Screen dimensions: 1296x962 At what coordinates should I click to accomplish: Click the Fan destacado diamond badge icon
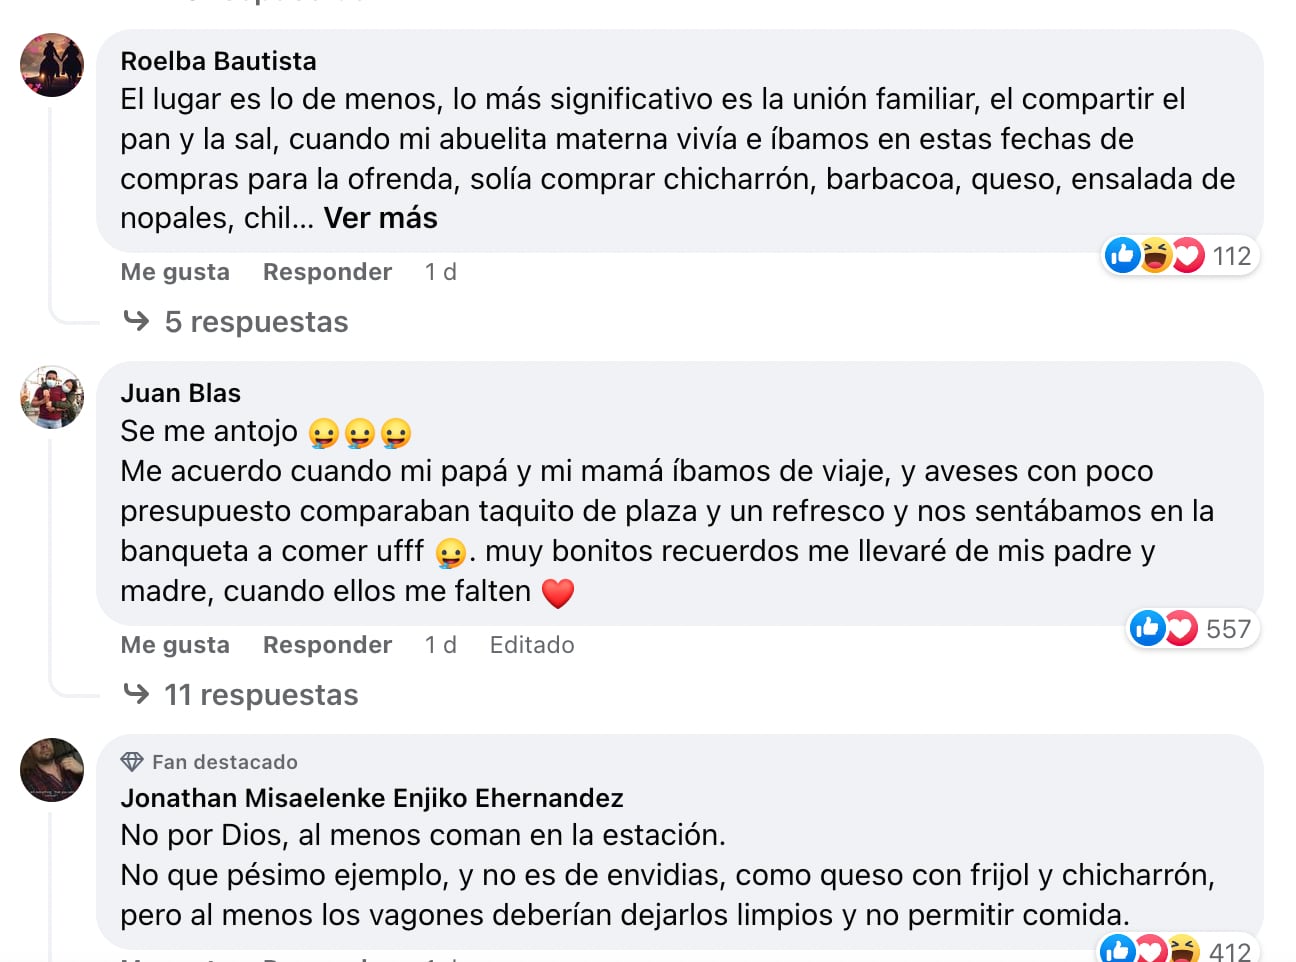[x=130, y=761]
